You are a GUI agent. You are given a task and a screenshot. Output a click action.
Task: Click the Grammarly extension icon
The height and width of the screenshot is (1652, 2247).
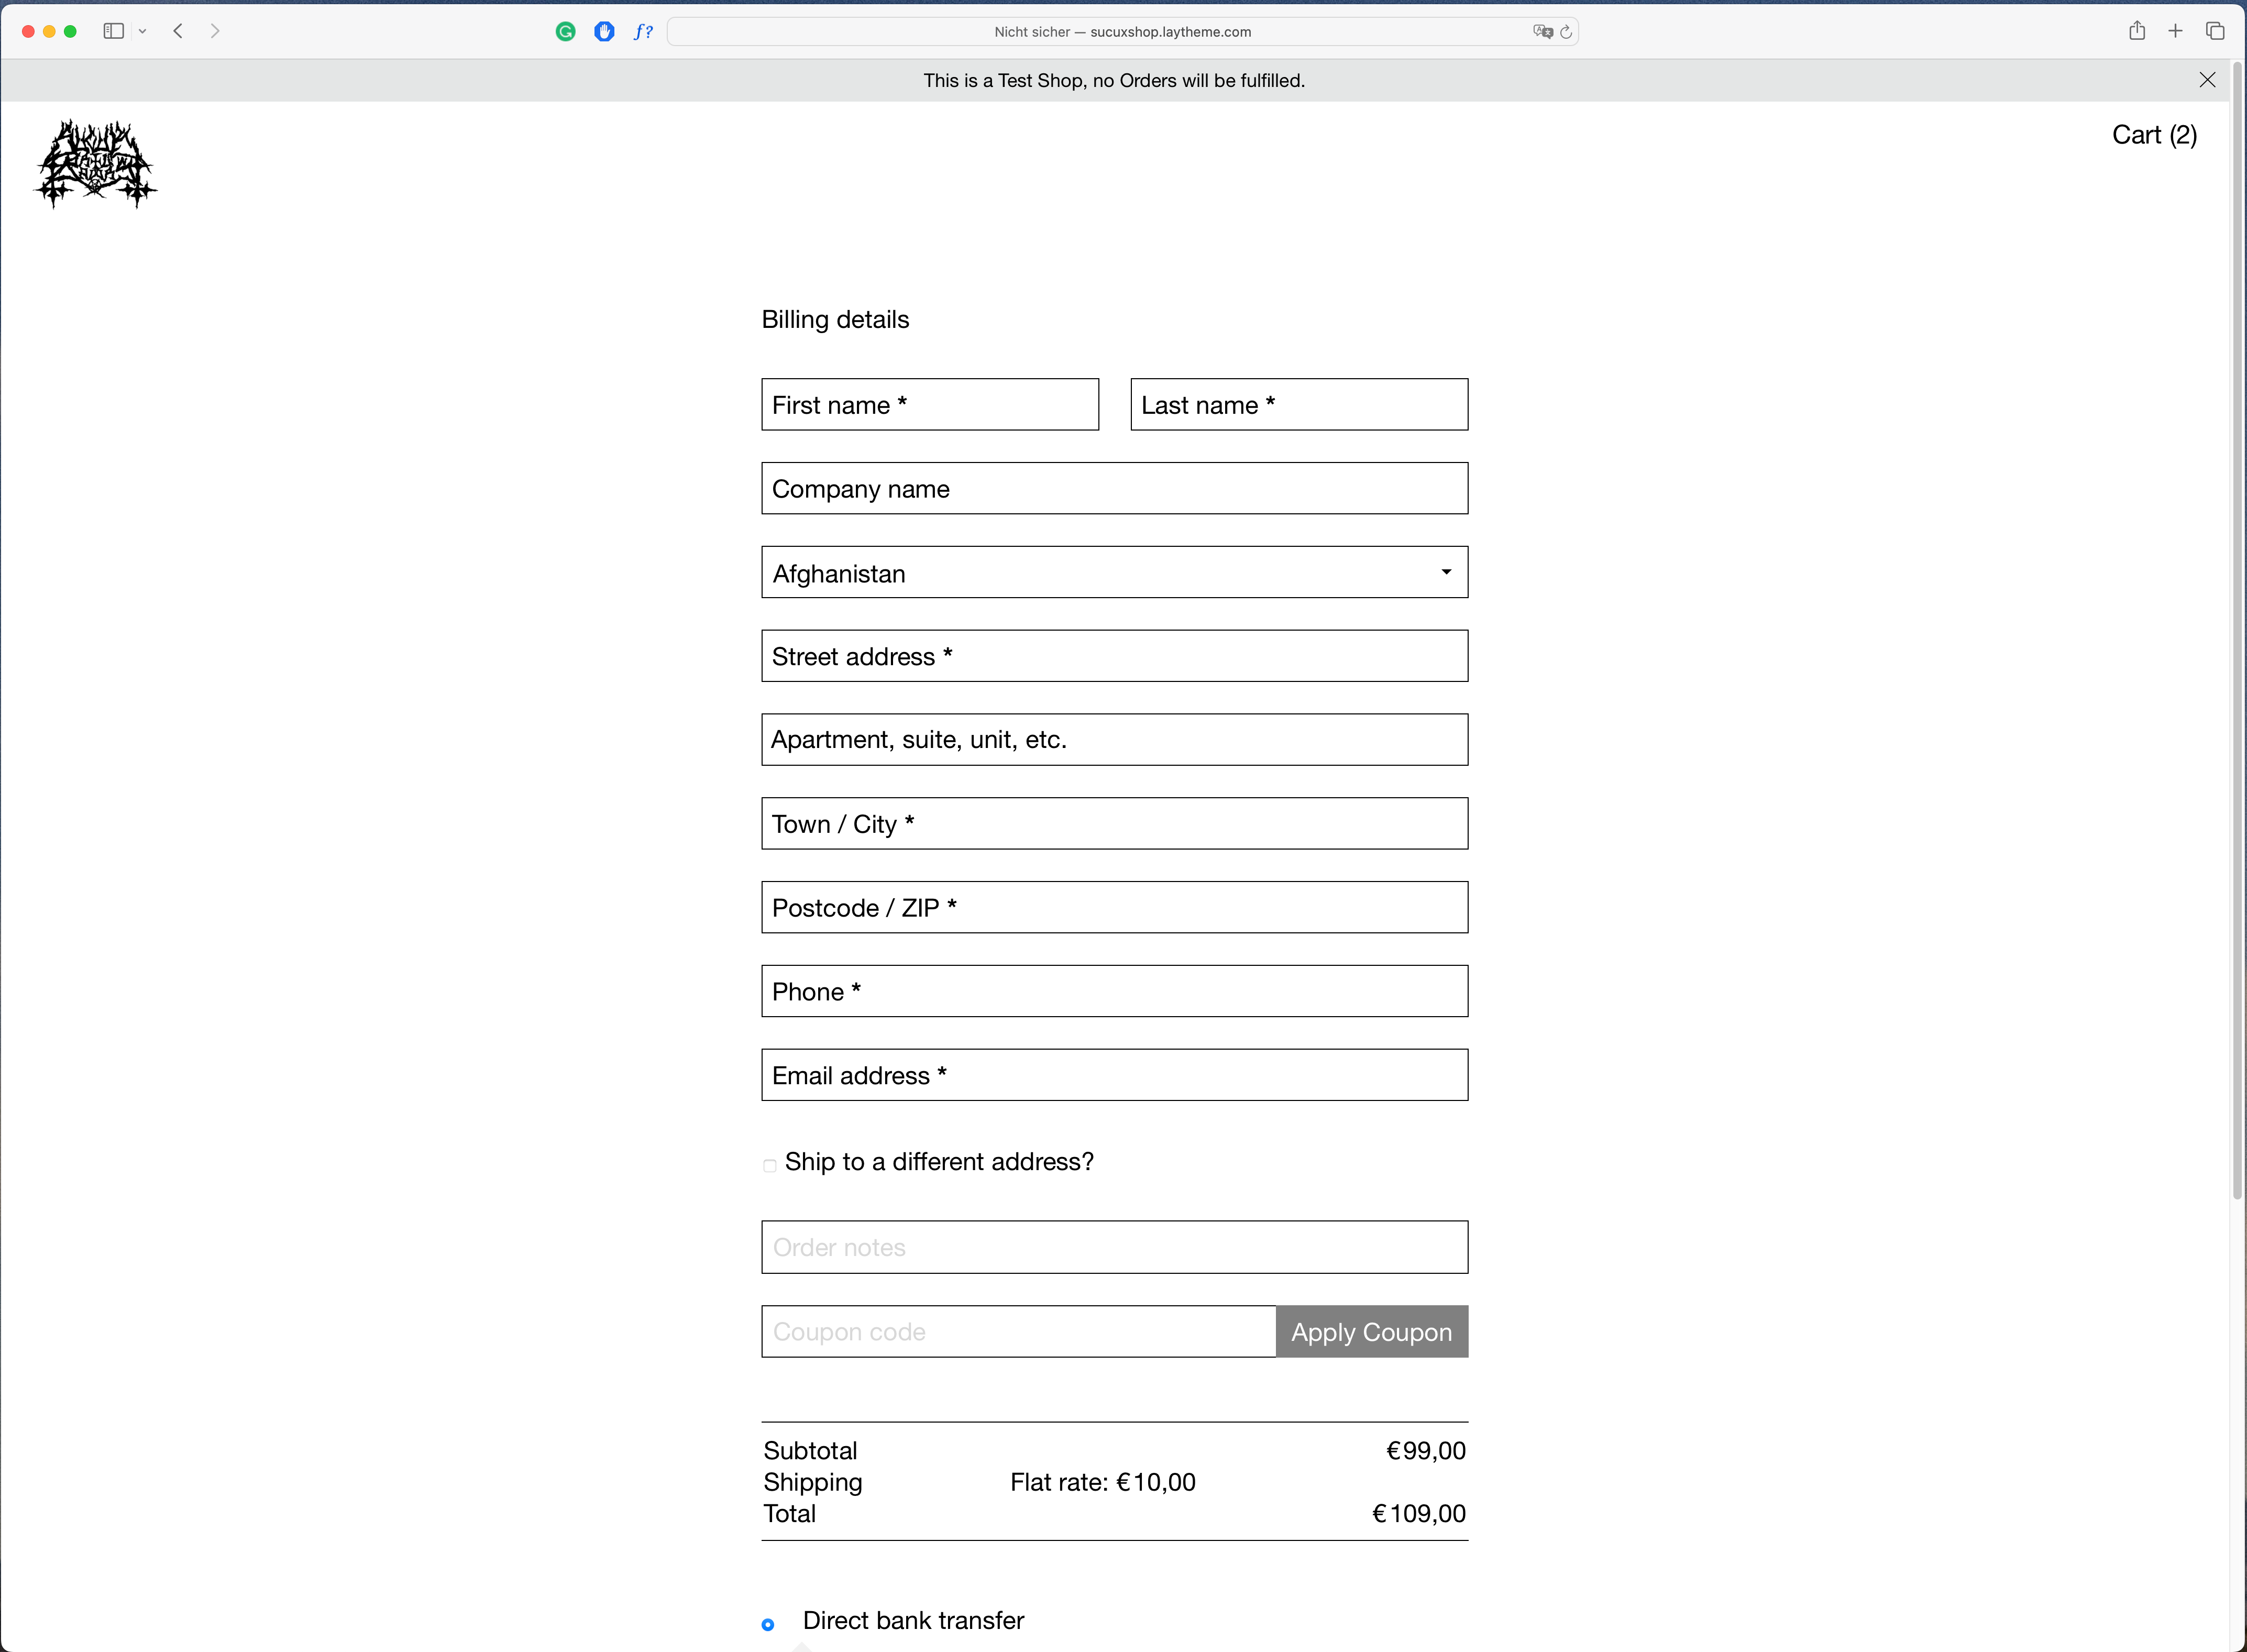565,32
